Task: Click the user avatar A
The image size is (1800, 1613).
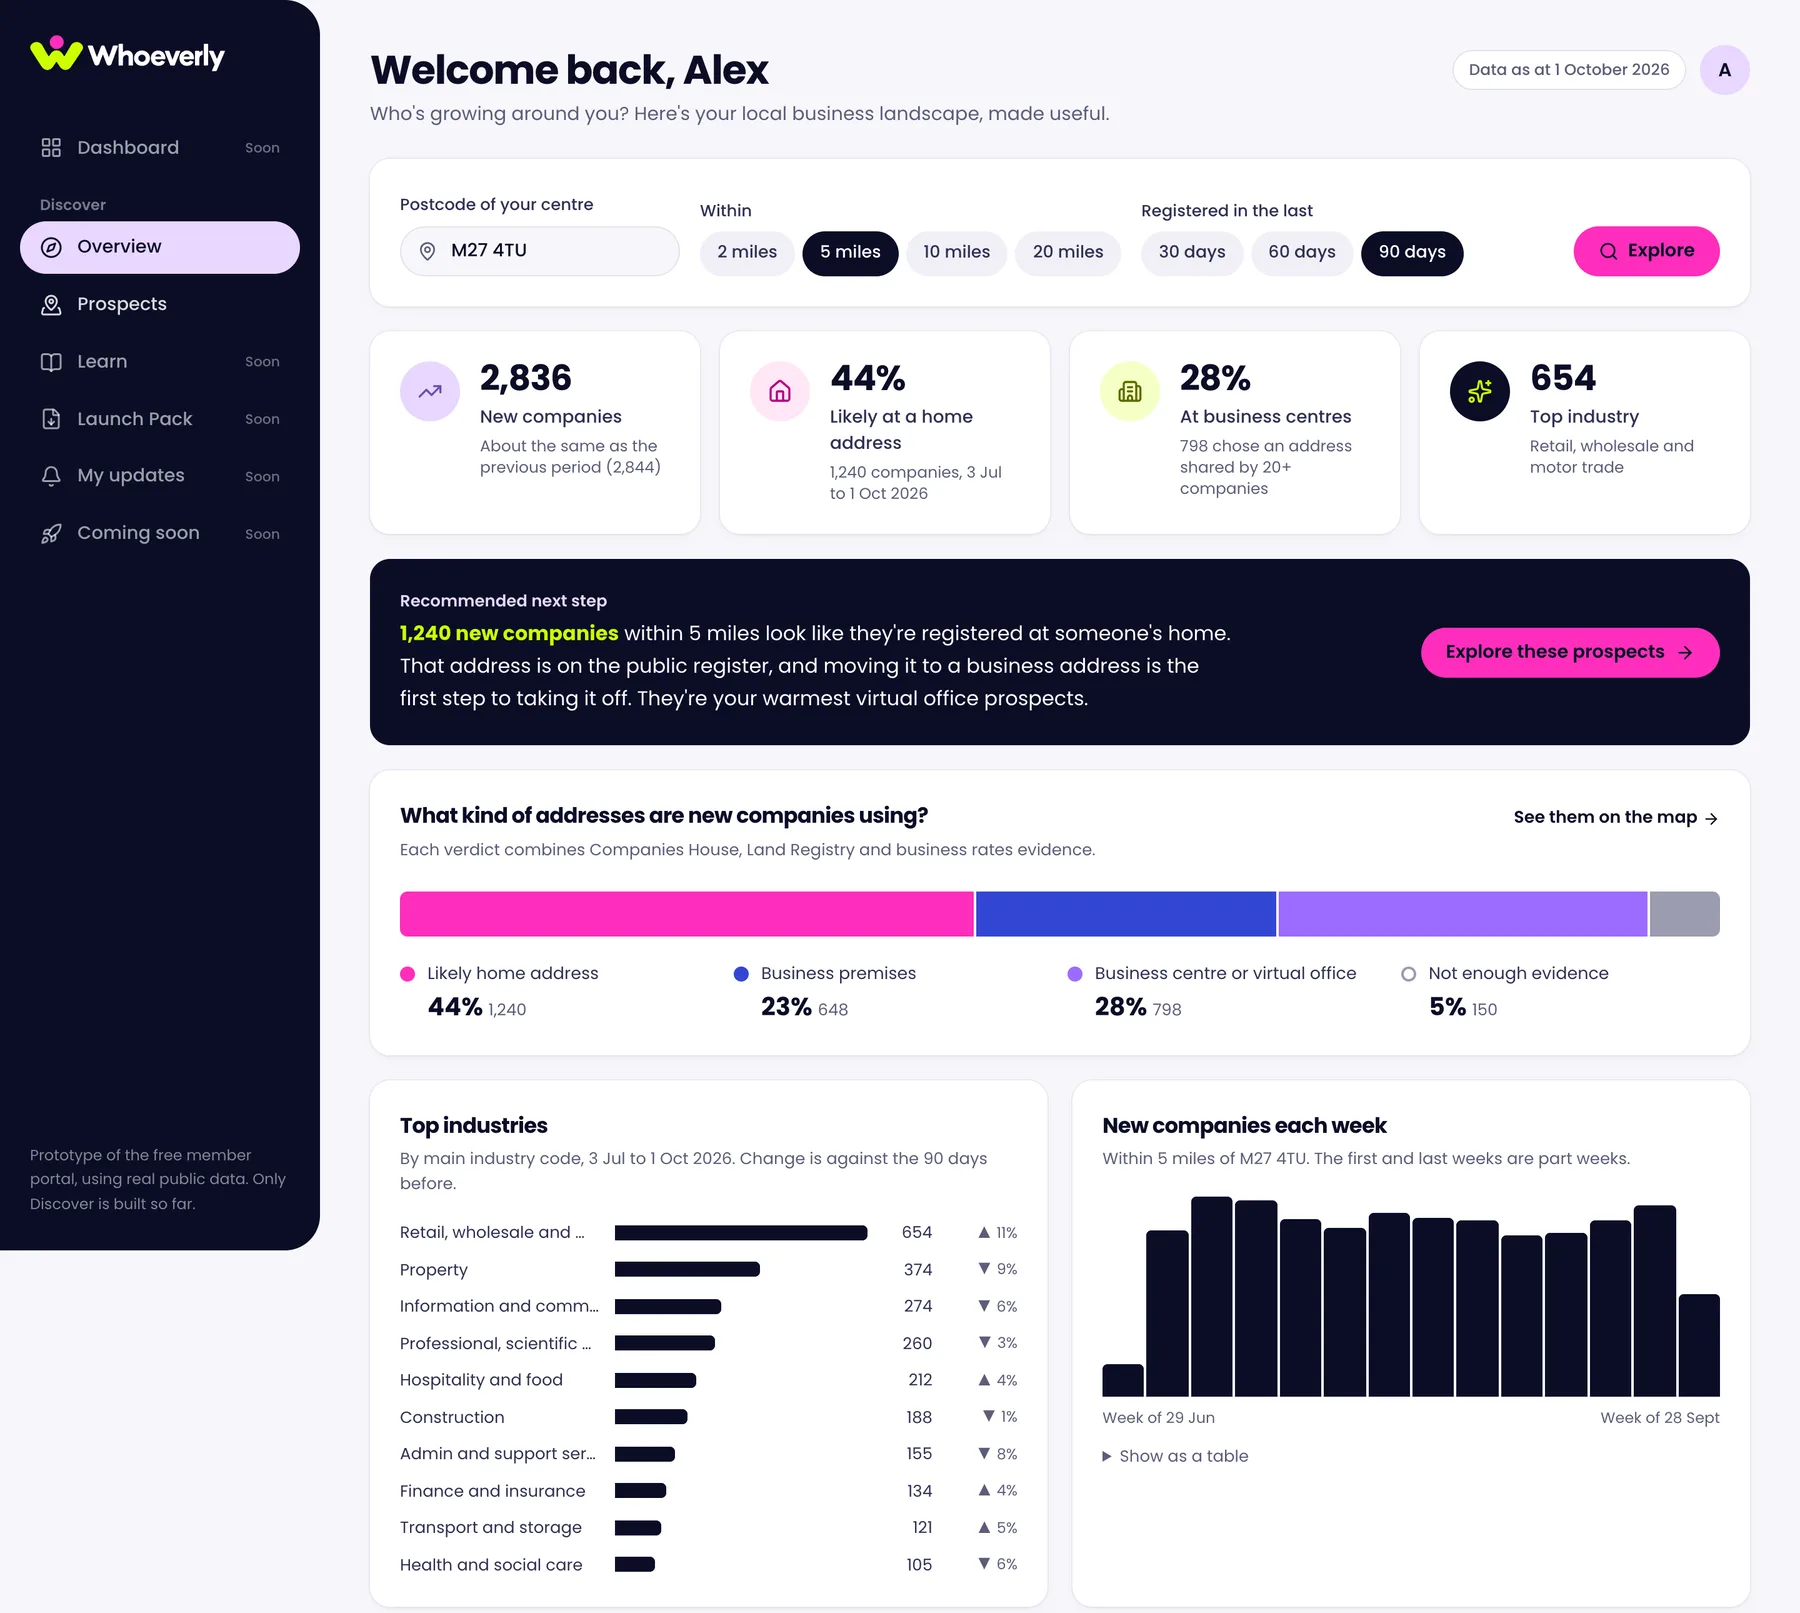Action: (x=1724, y=70)
